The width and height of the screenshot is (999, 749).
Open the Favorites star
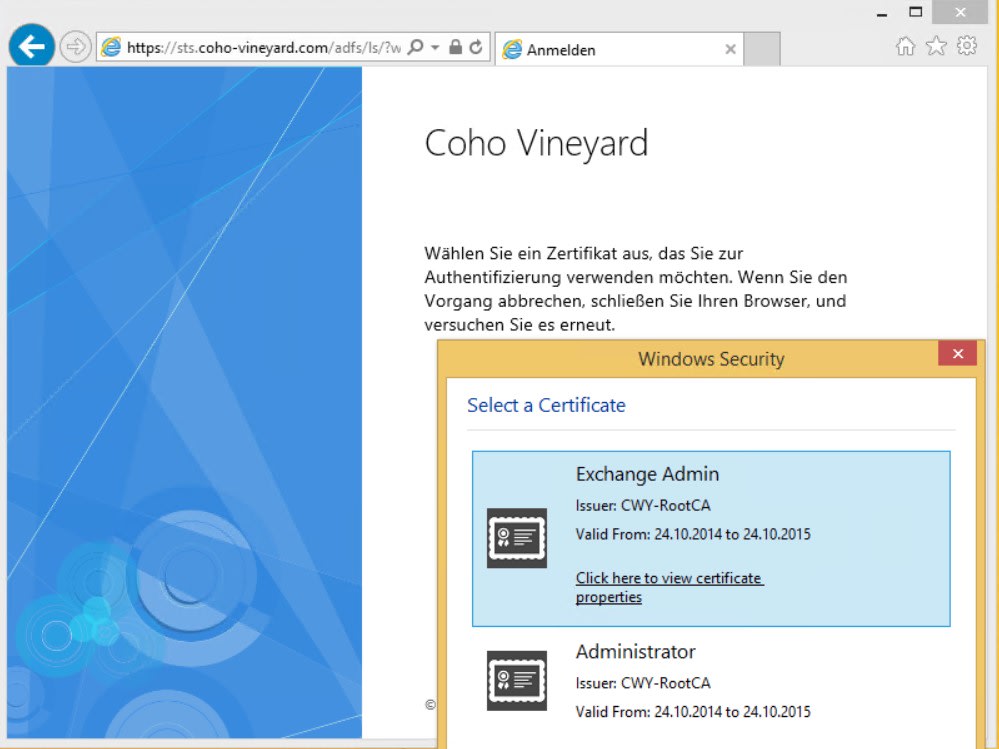(934, 46)
